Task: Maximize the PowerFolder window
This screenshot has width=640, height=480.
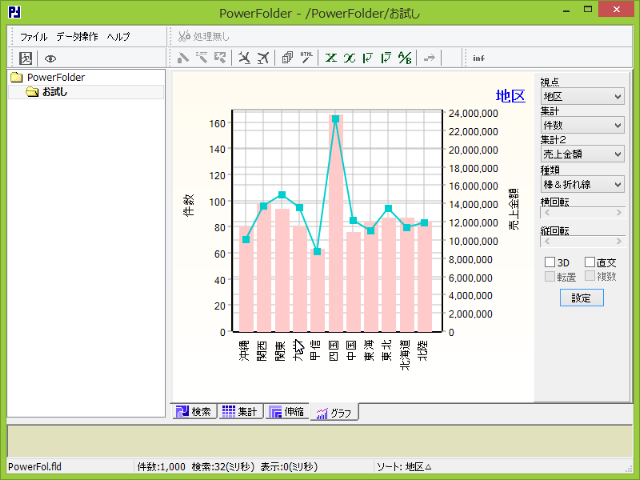Action: coord(588,10)
